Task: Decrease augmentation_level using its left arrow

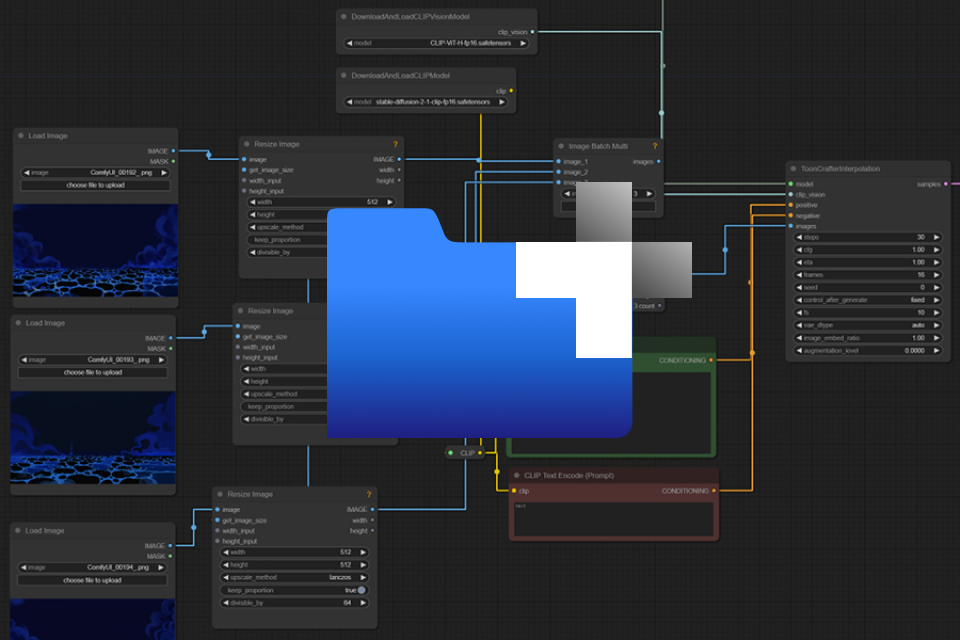Action: pos(799,350)
